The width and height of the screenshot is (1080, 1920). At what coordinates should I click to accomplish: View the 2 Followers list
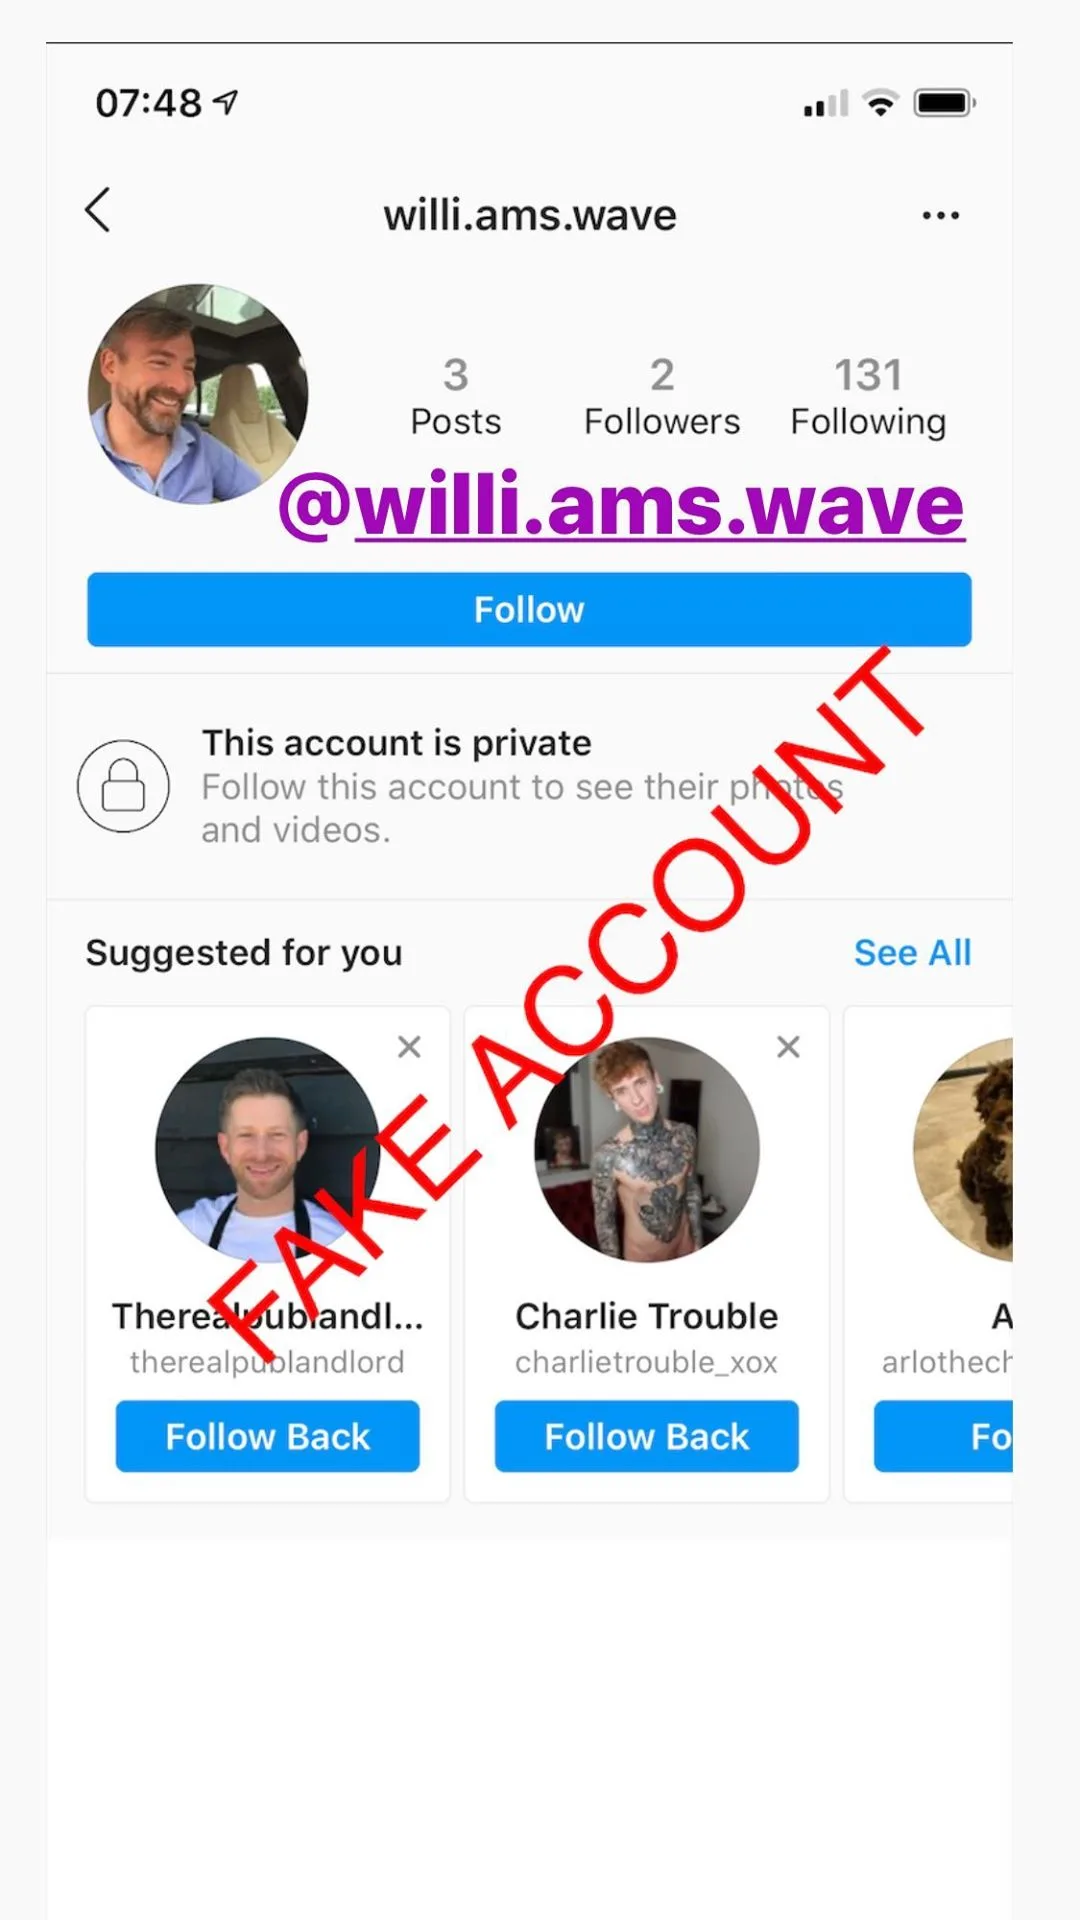click(662, 397)
